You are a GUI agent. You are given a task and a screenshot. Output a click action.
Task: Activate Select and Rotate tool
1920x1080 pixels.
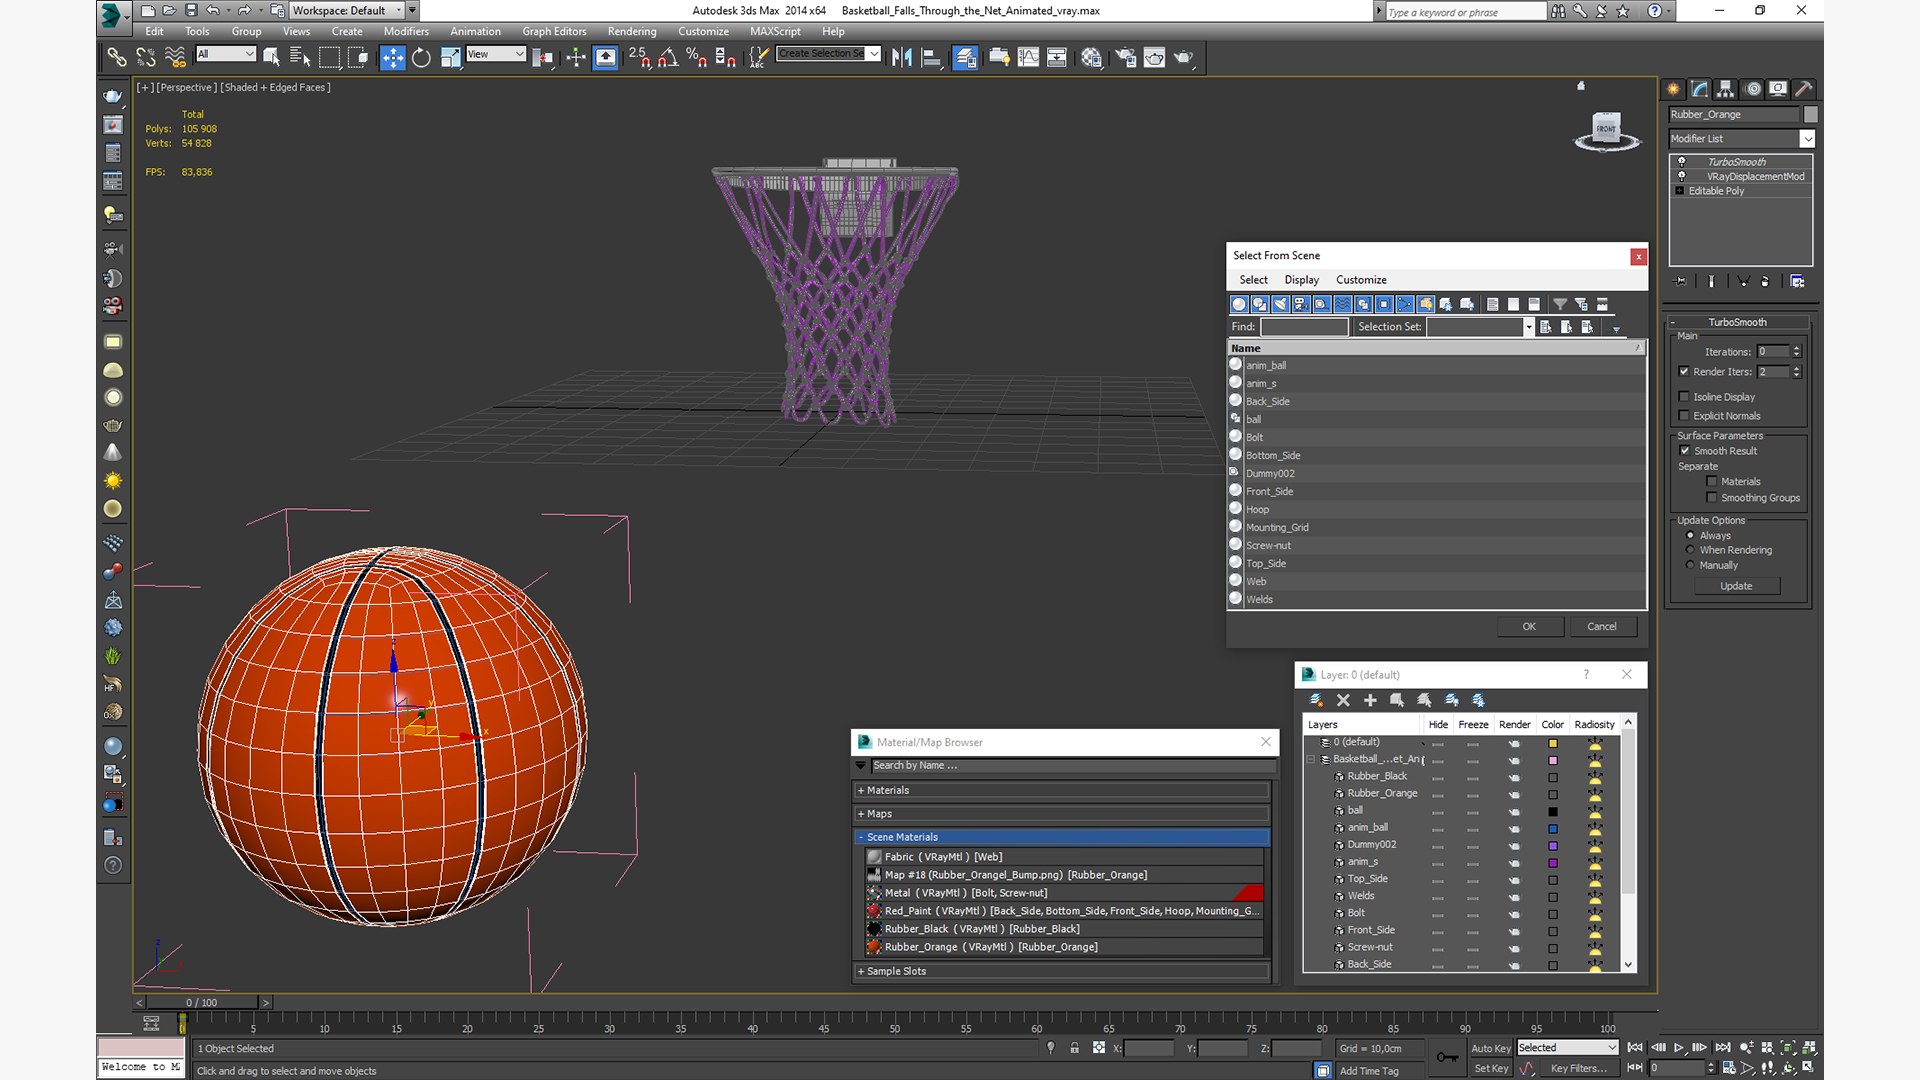pyautogui.click(x=421, y=57)
